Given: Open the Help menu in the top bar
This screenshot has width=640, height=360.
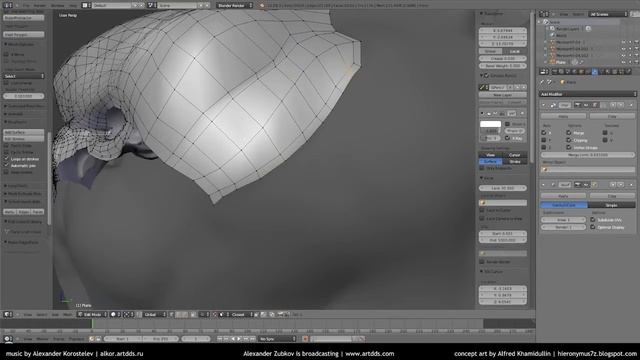Looking at the screenshot, I should coord(73,5).
